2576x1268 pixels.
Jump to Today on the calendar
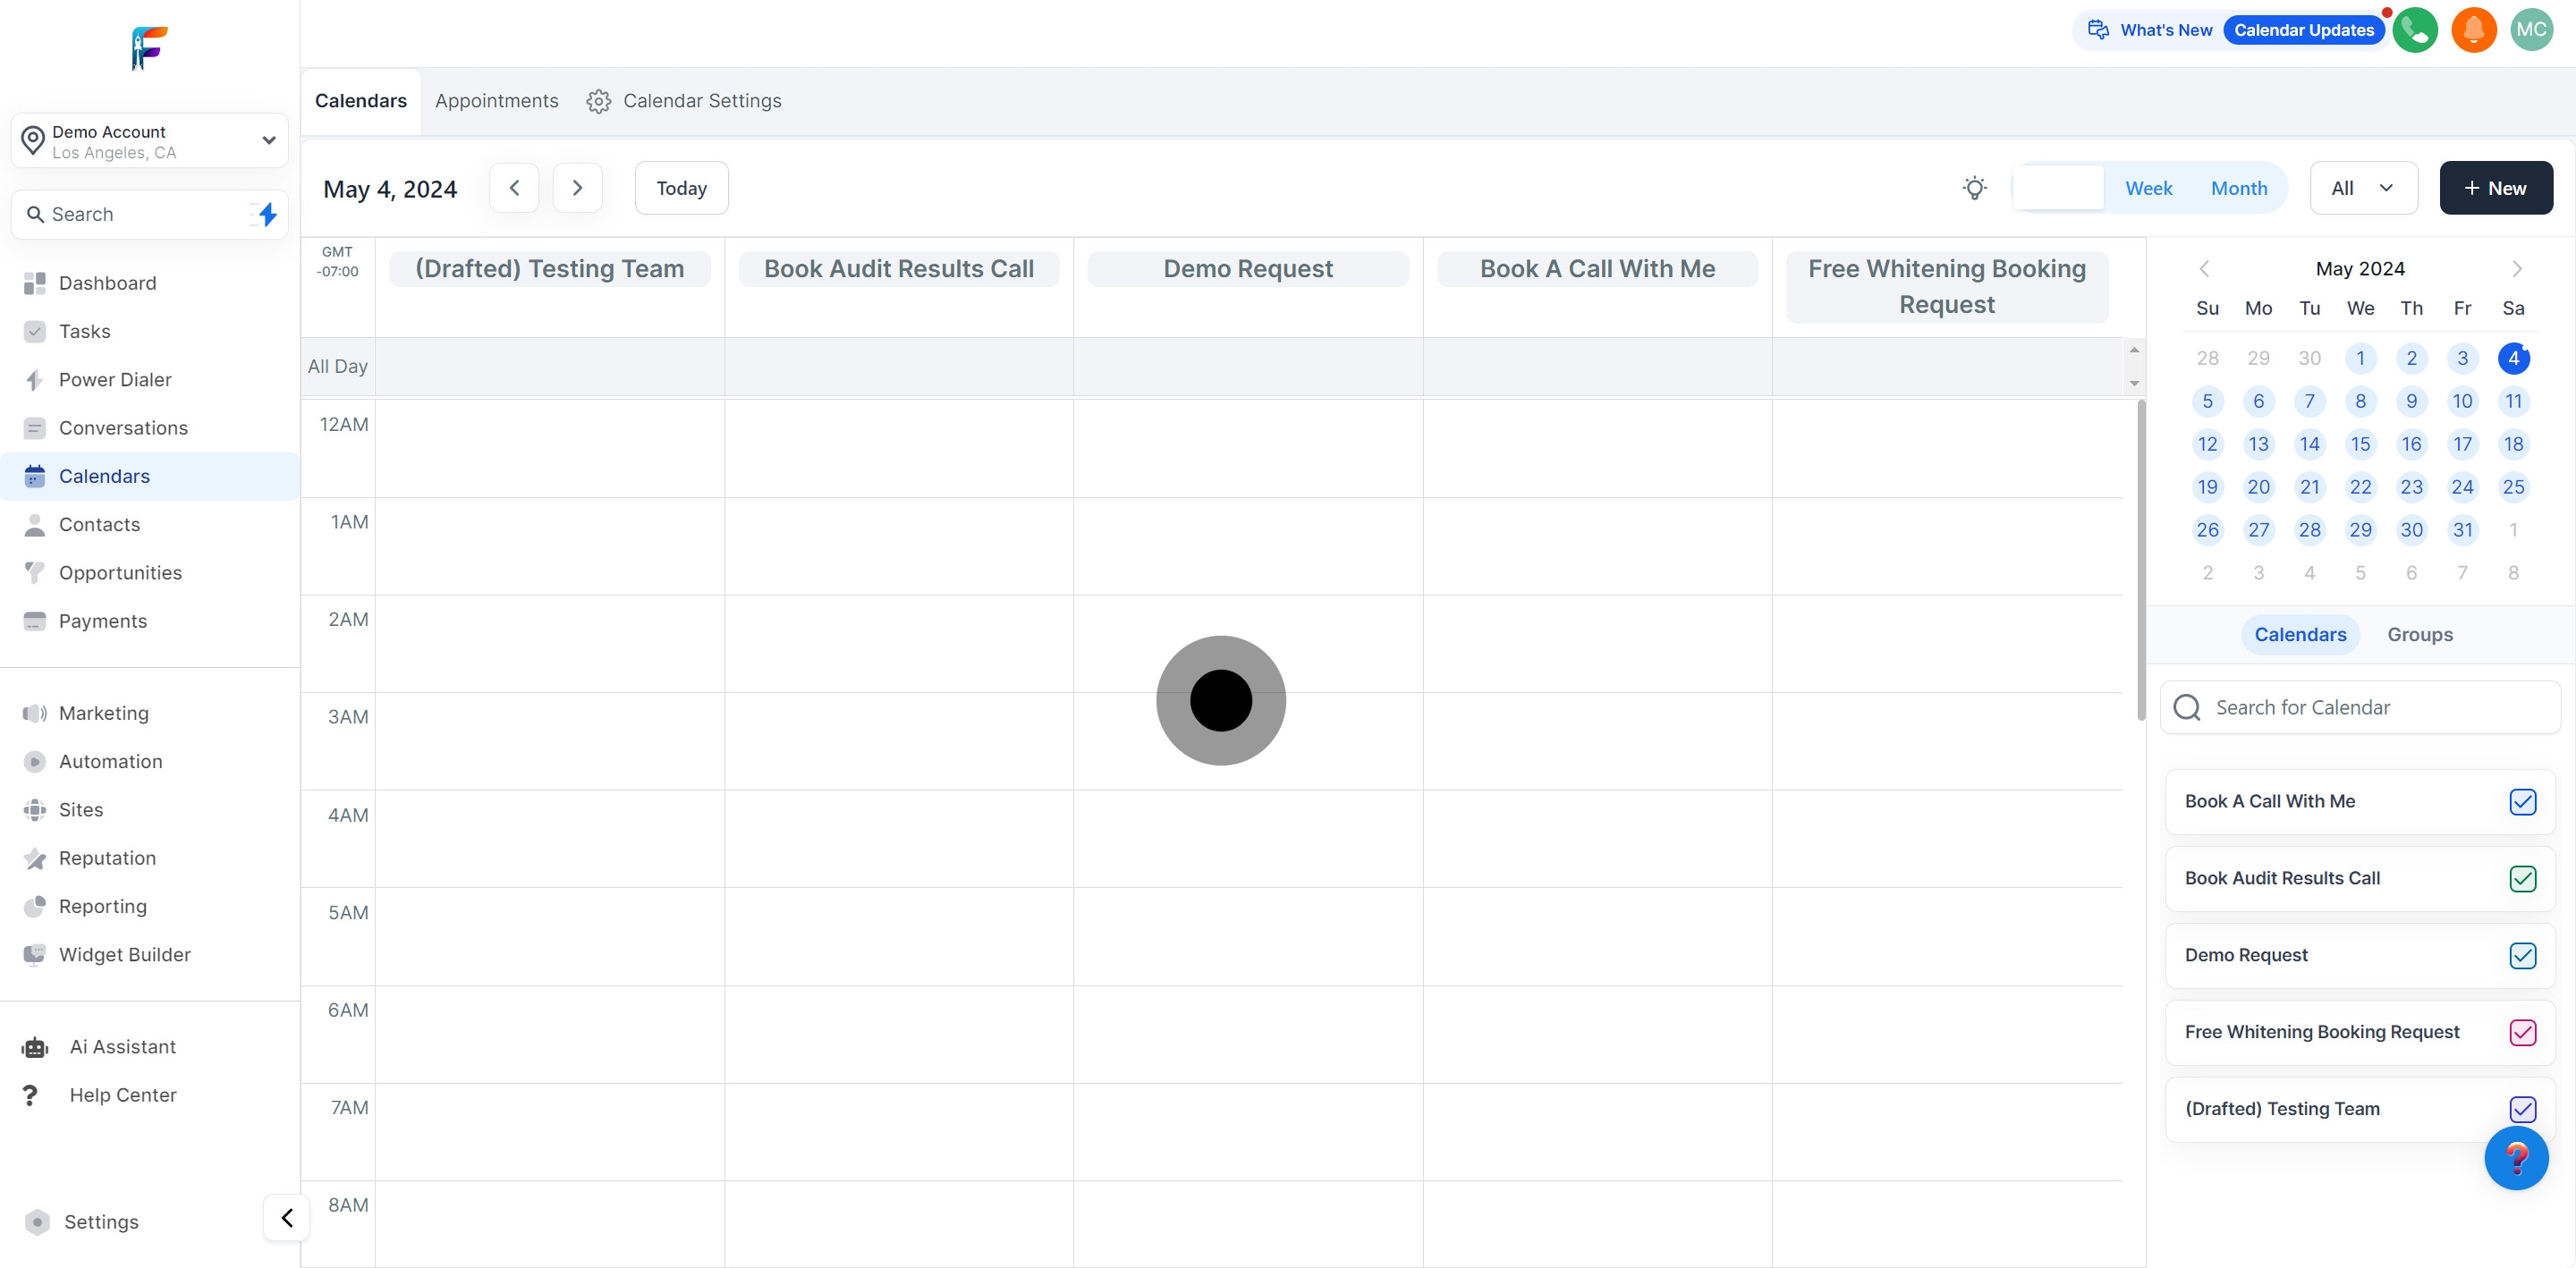tap(680, 187)
